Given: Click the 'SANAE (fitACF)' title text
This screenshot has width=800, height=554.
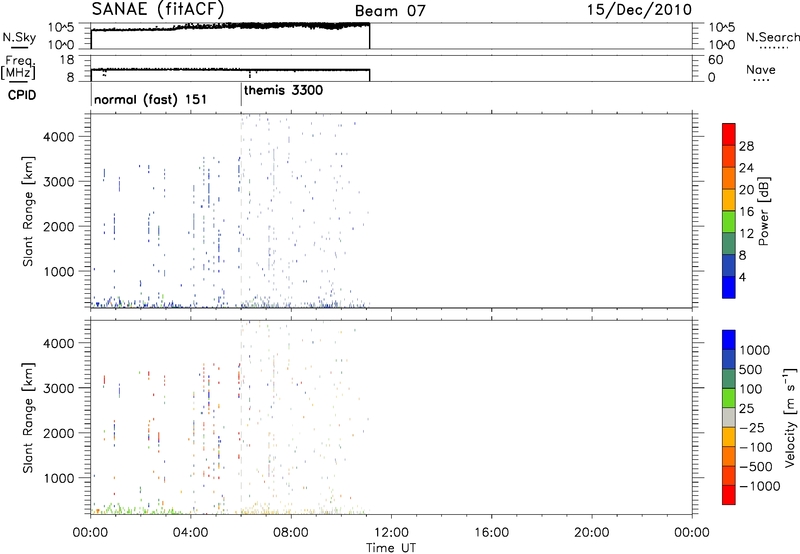Looking at the screenshot, I should point(158,9).
